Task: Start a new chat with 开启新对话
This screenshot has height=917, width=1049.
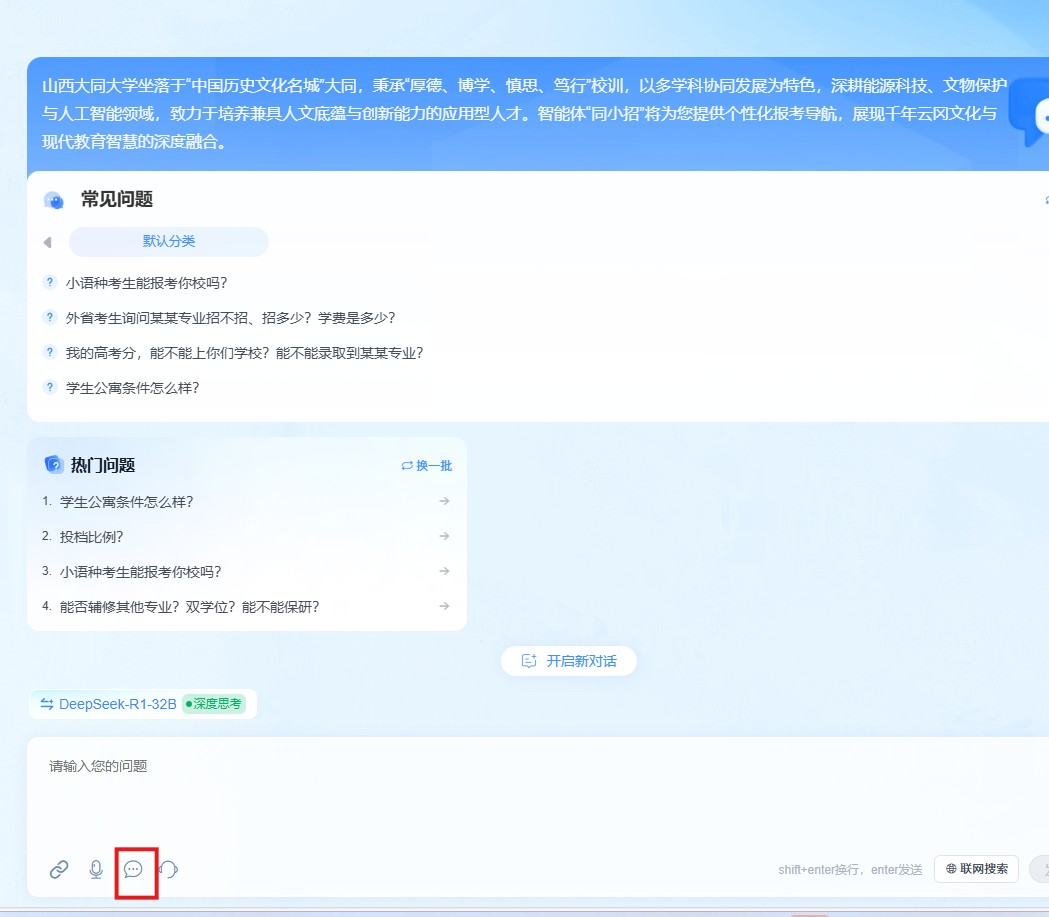Action: point(568,661)
